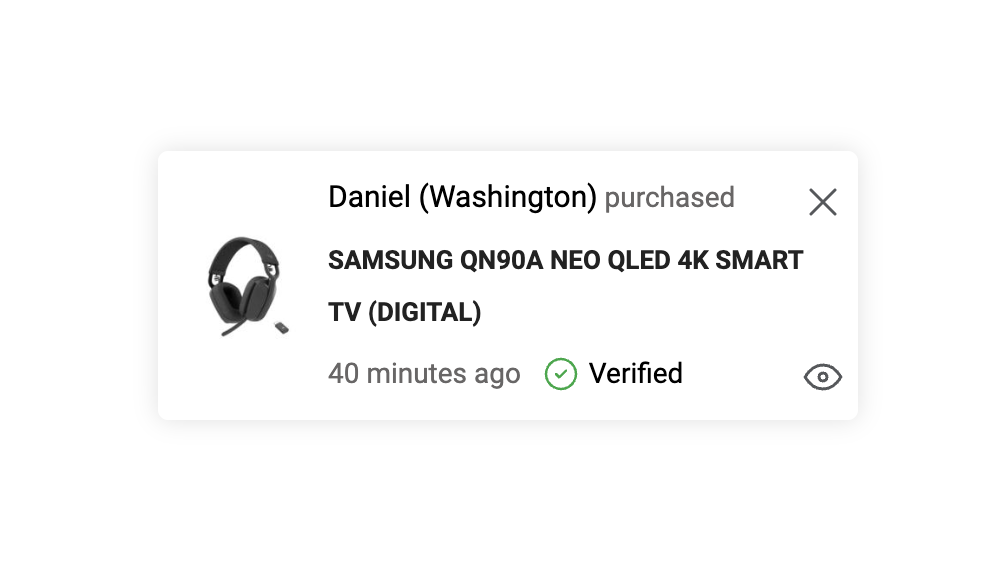Open the SAMSUNG product title link

click(x=390, y=261)
